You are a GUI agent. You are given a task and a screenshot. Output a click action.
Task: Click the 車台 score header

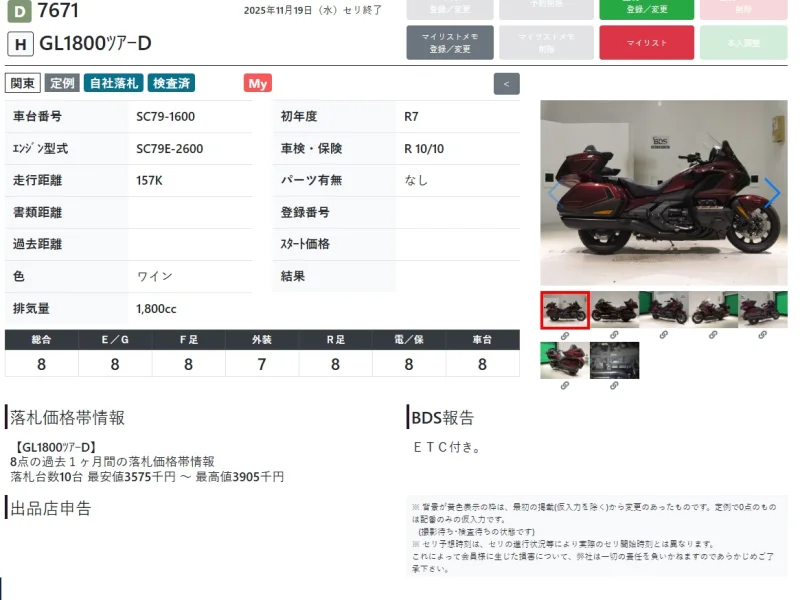(x=482, y=340)
